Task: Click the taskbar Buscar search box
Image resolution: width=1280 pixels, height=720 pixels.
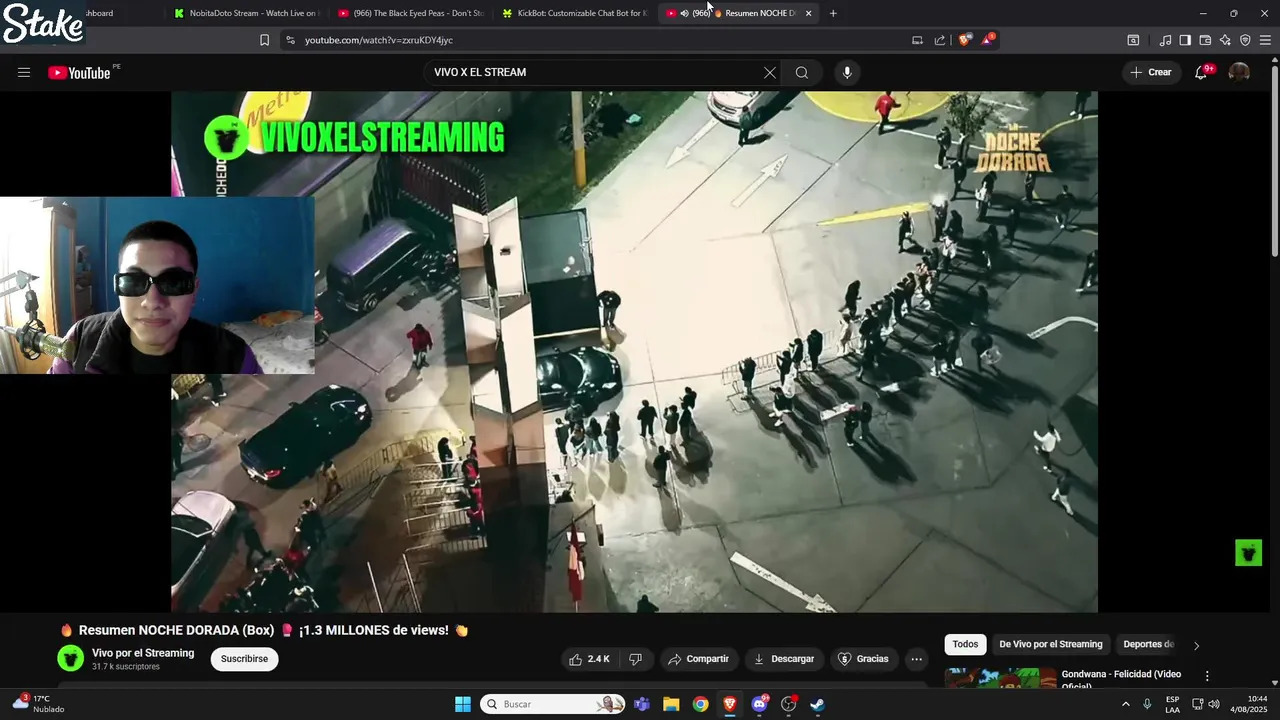Action: [552, 704]
